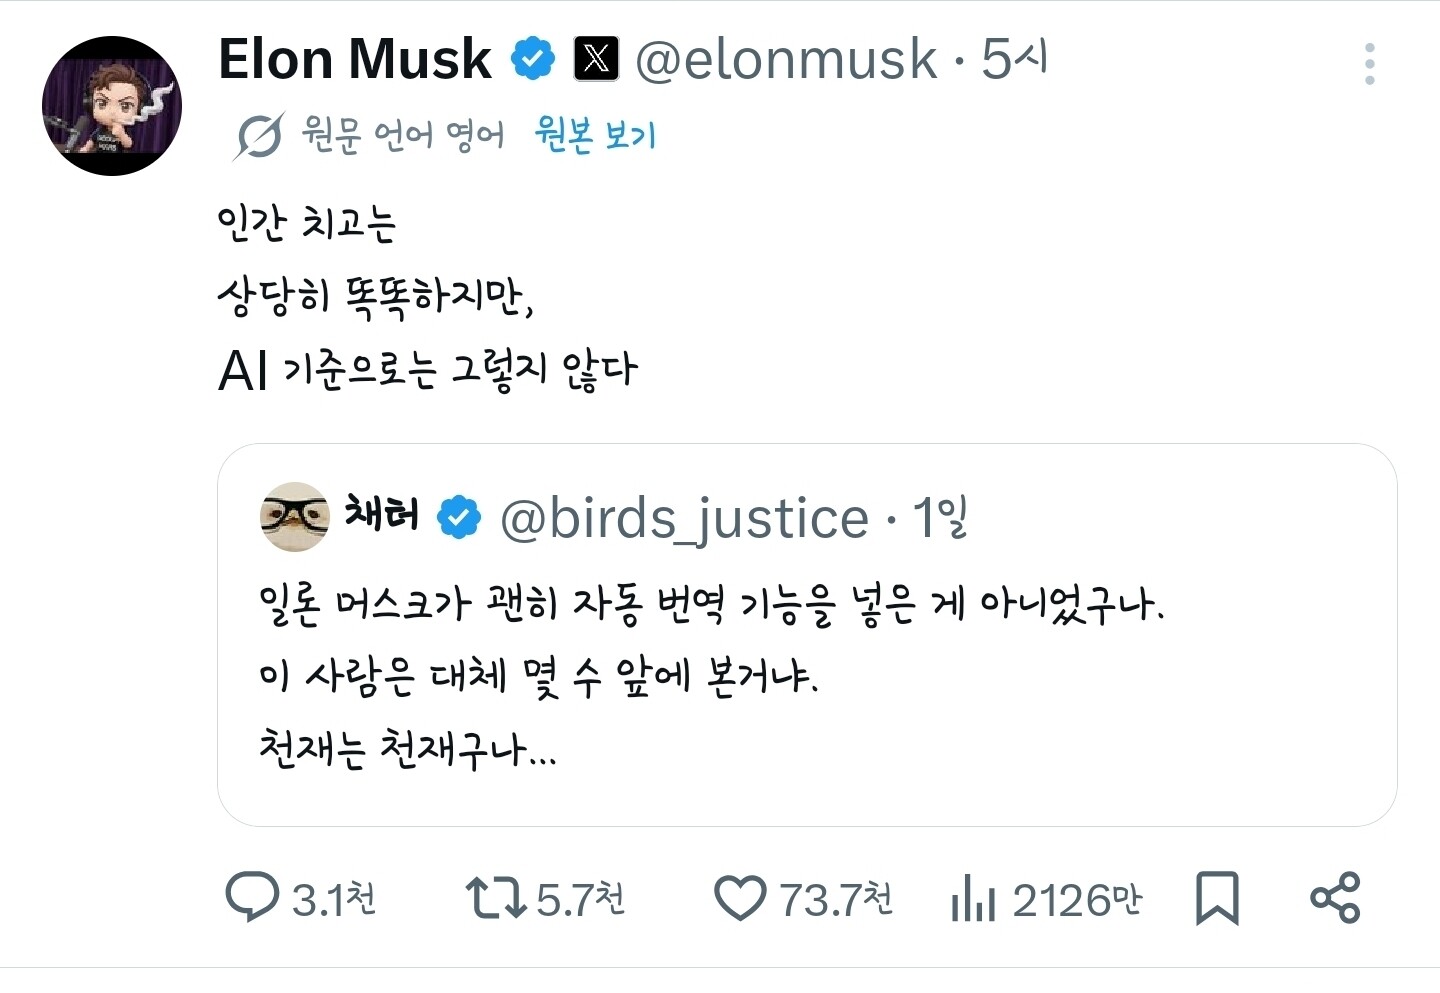Click the verified badge in quoted post
The image size is (1440, 993).
[x=459, y=518]
